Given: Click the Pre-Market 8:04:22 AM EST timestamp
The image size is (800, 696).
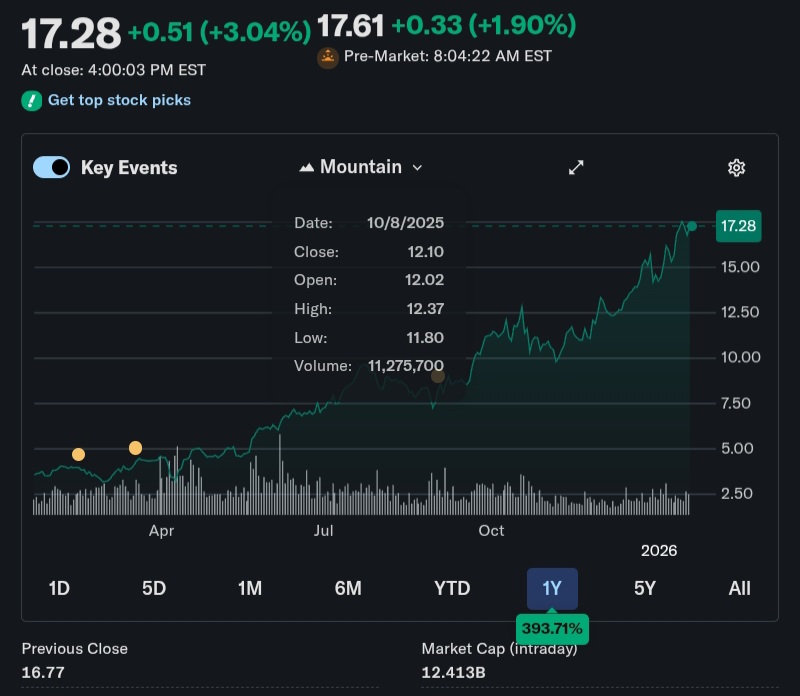Looking at the screenshot, I should point(447,56).
